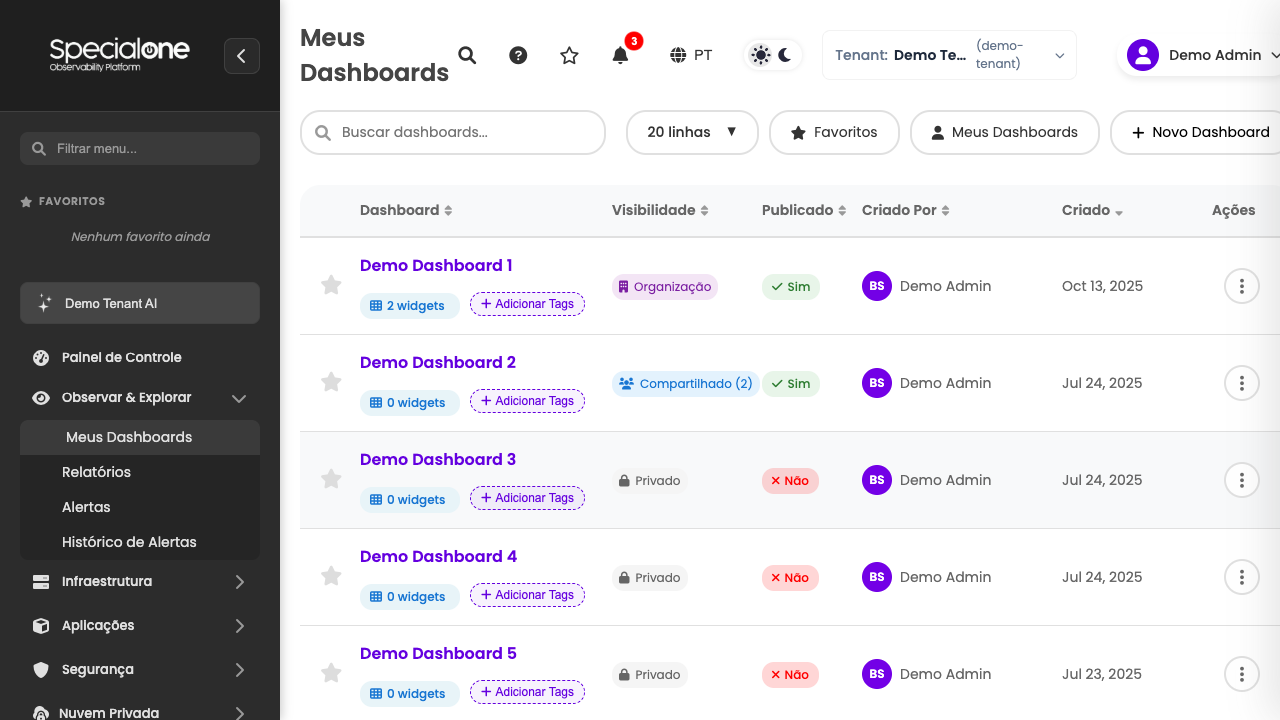
Task: Click the Meus Dashboards filter button
Action: pyautogui.click(x=1004, y=132)
